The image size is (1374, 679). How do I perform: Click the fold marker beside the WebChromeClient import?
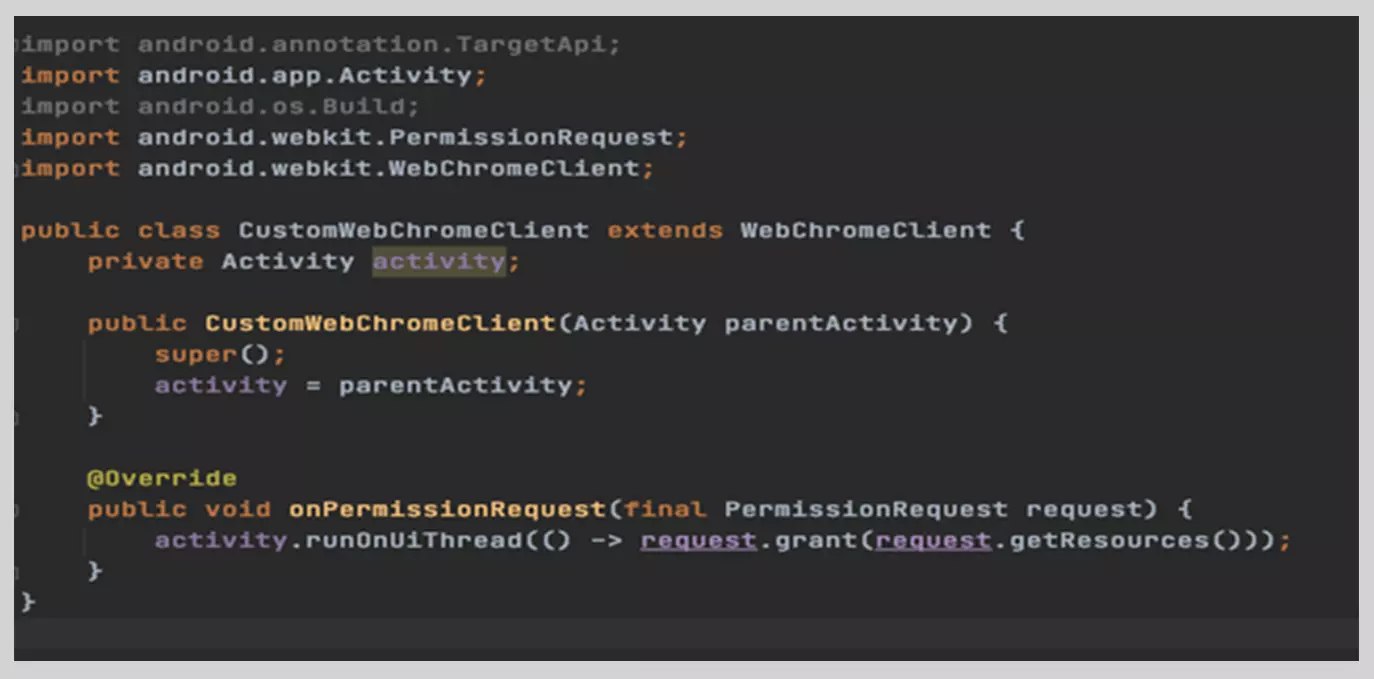(17, 168)
